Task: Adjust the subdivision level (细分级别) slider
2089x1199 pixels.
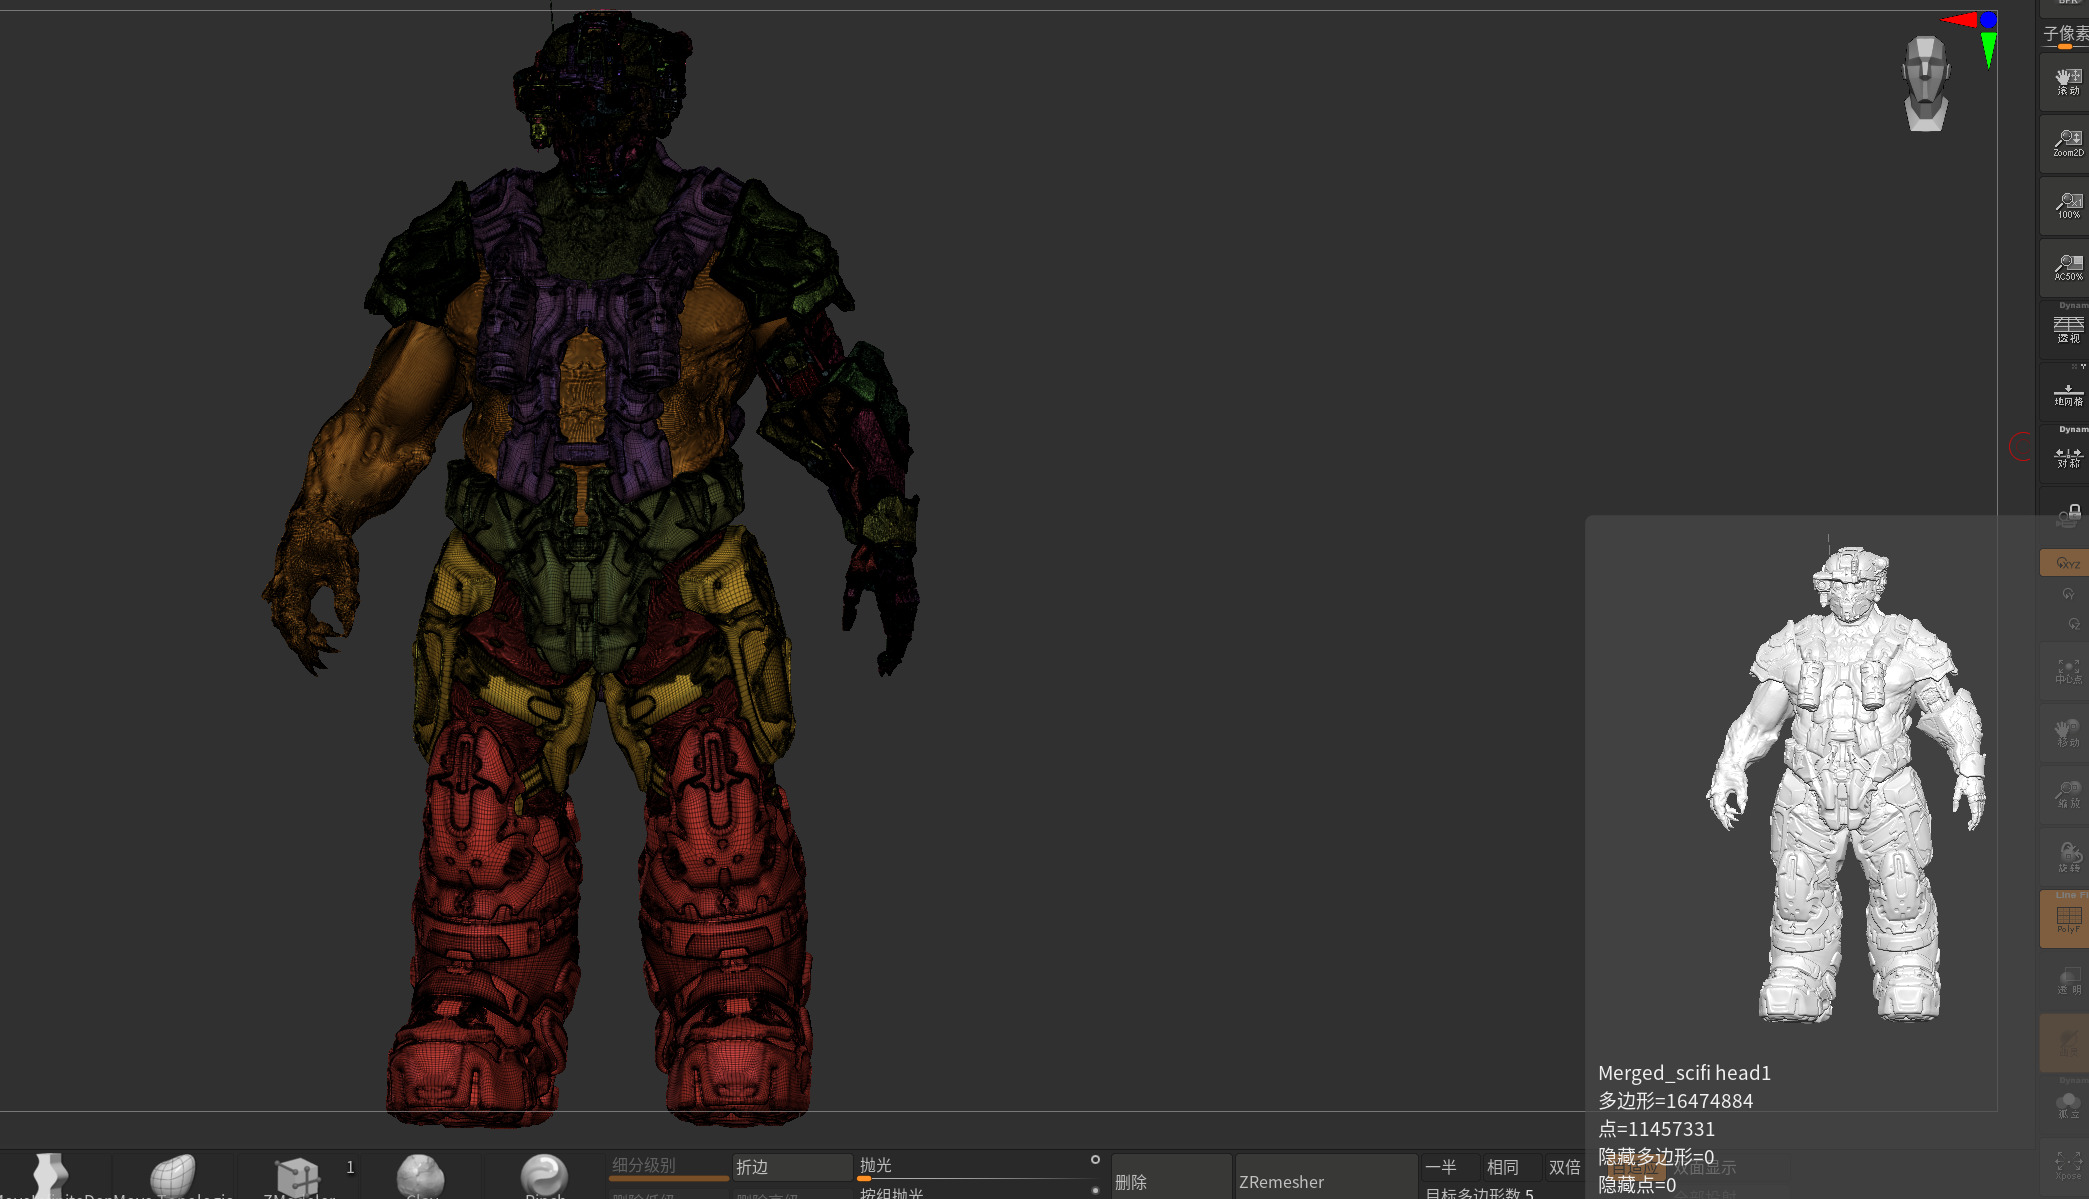Action: pyautogui.click(x=669, y=1167)
